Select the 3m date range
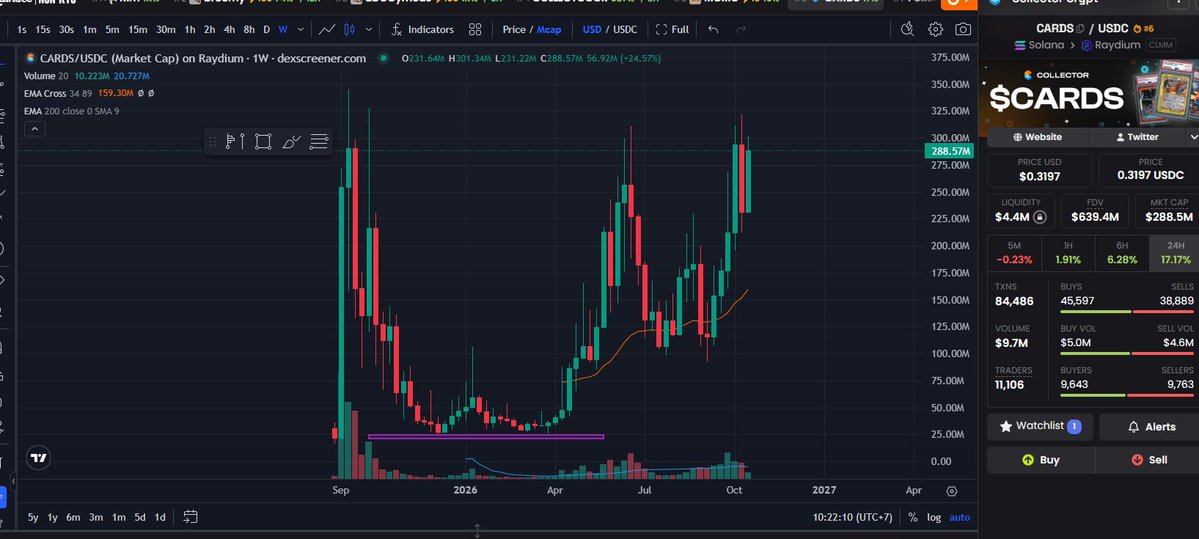1199x539 pixels. (96, 518)
